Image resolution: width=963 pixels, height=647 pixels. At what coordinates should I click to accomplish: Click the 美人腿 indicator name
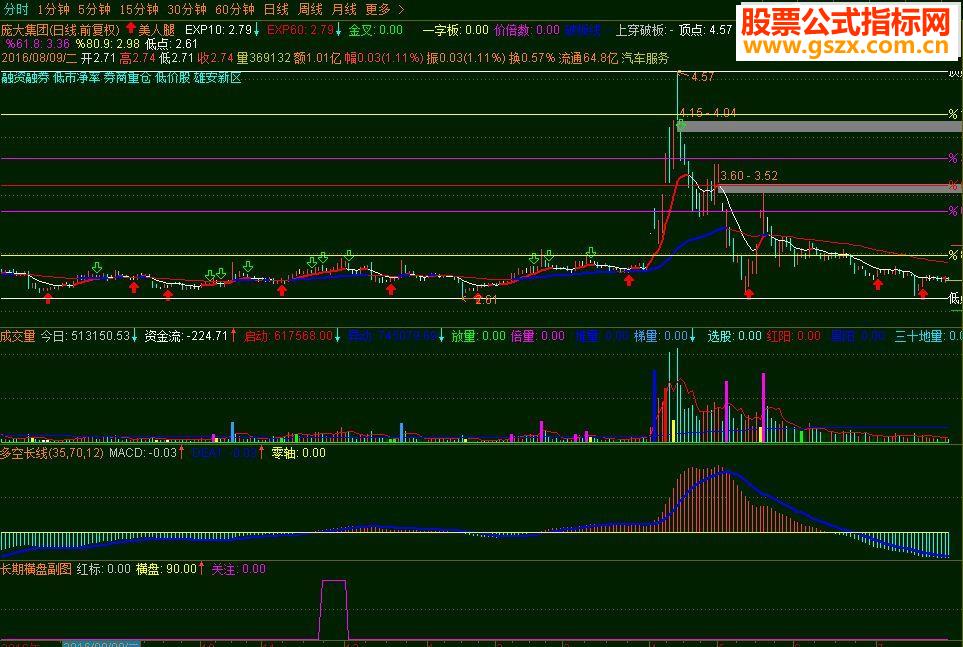pos(157,29)
